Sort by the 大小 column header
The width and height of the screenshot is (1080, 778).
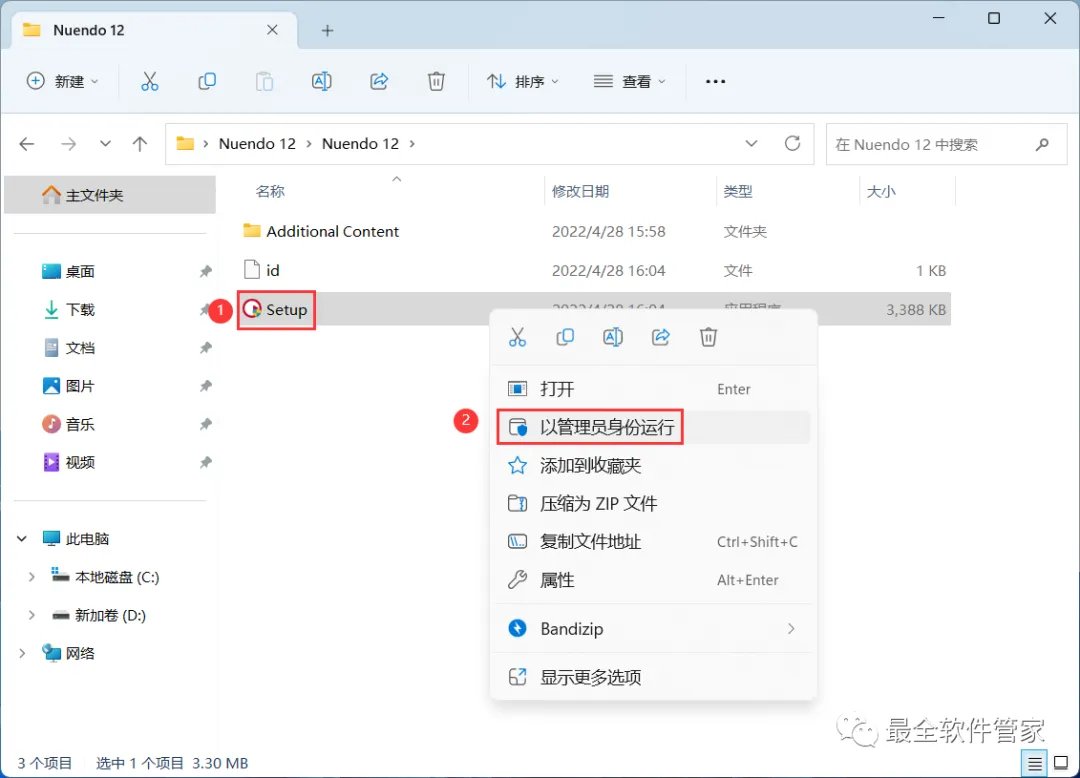(881, 191)
